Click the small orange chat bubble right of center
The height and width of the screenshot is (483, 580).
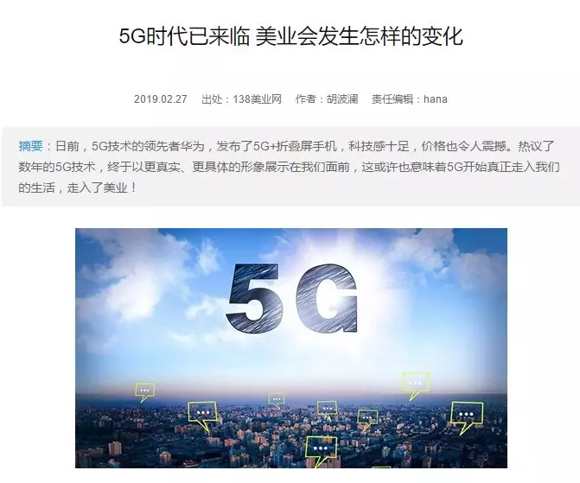[367, 419]
